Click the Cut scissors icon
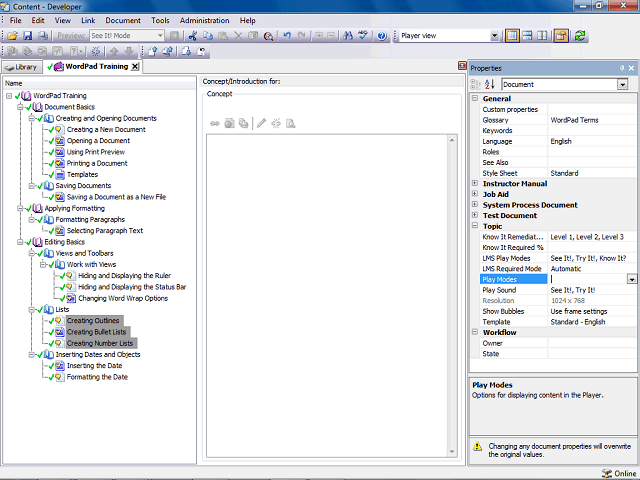This screenshot has height=480, width=640. pos(193,36)
